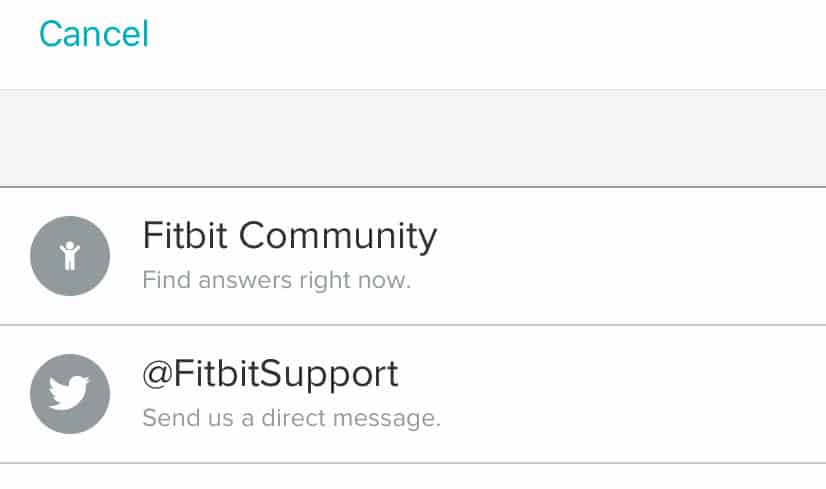
Task: Click the "@" symbol in @FitbitSupport
Action: (x=158, y=375)
